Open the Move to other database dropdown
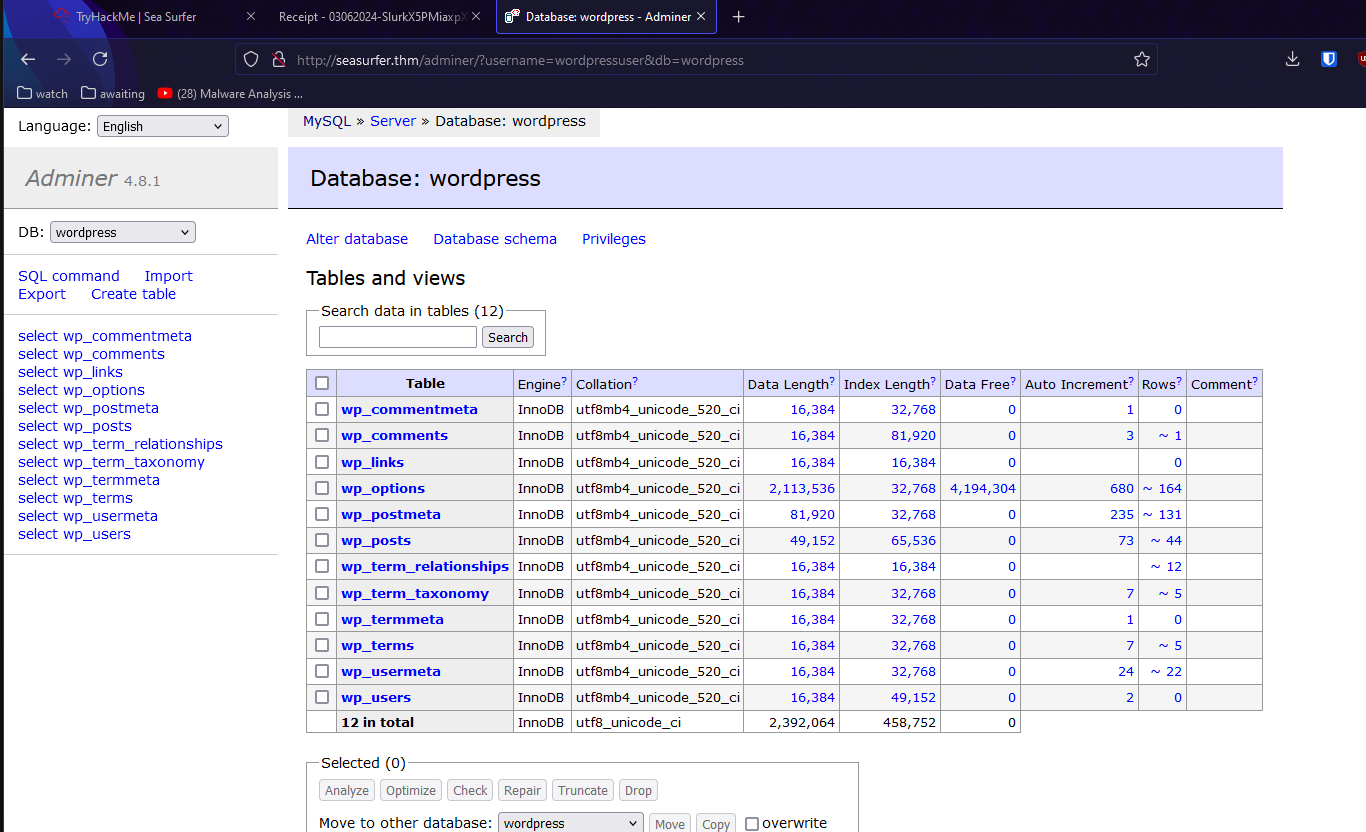 (x=570, y=823)
